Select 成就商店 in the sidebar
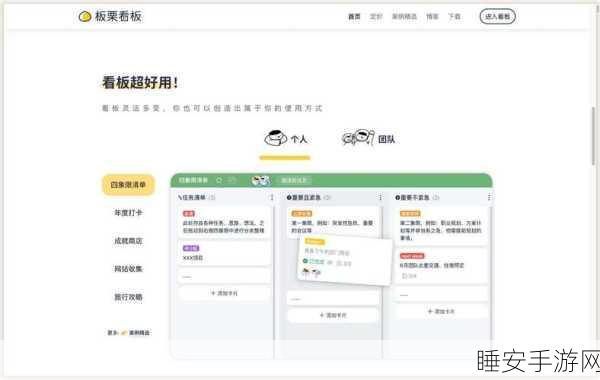 pyautogui.click(x=128, y=241)
